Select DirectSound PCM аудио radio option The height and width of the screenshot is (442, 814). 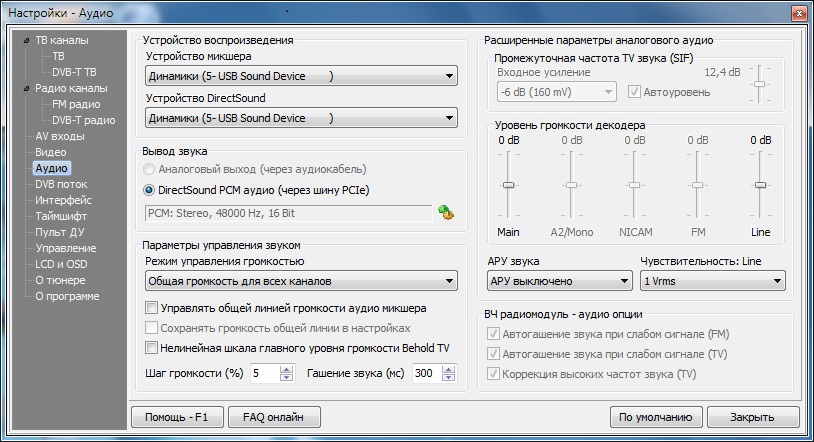click(150, 189)
